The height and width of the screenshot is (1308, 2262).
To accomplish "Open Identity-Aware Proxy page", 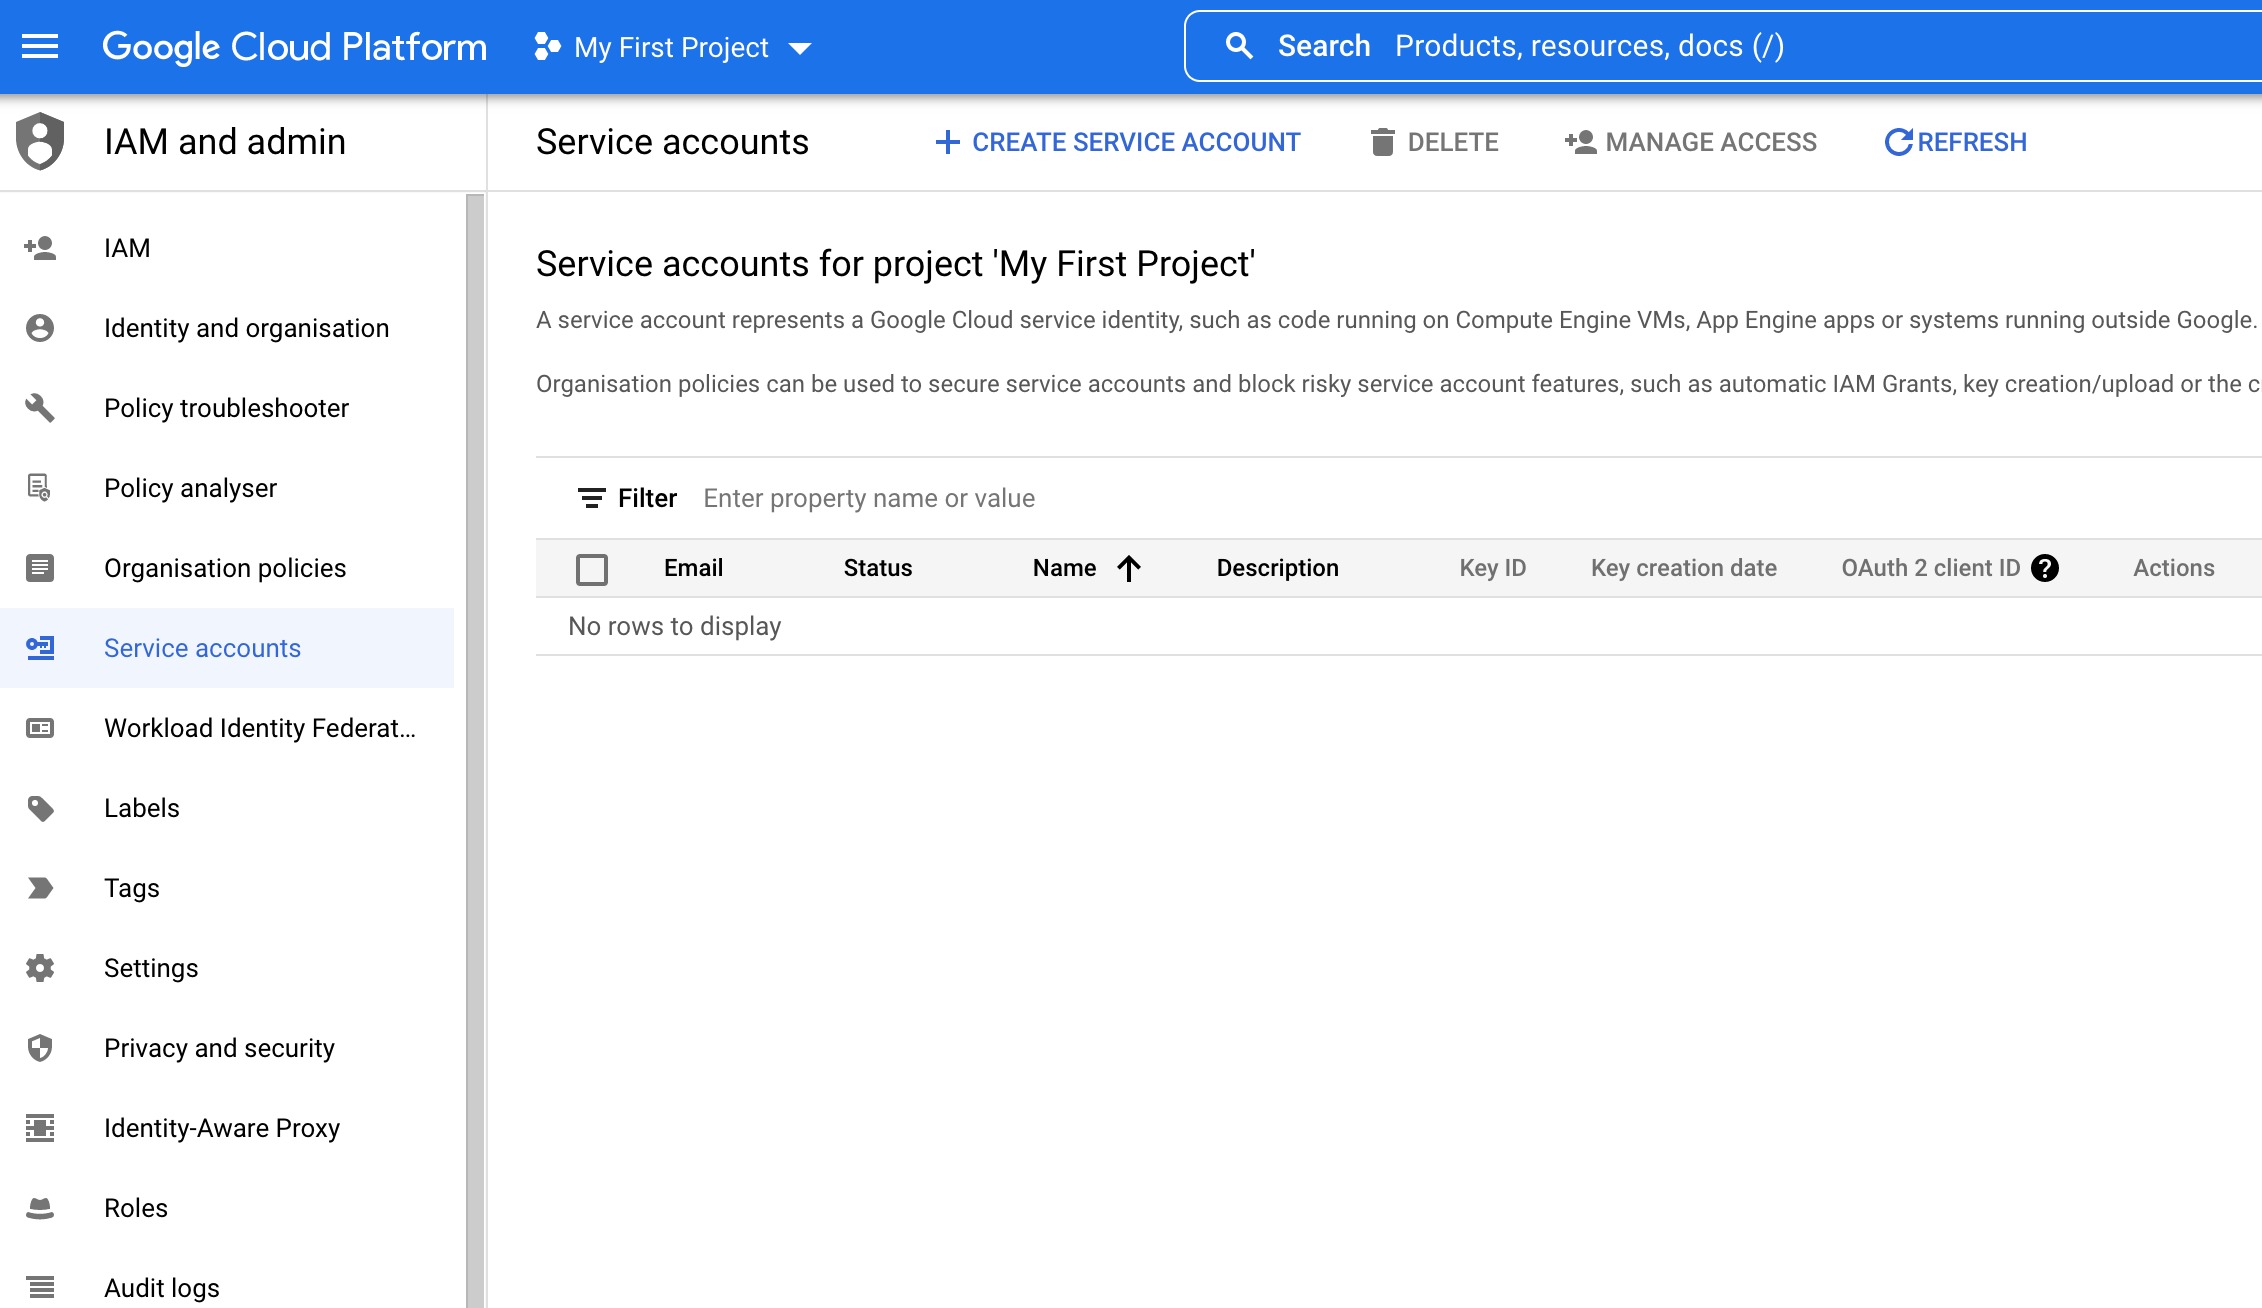I will [227, 1128].
